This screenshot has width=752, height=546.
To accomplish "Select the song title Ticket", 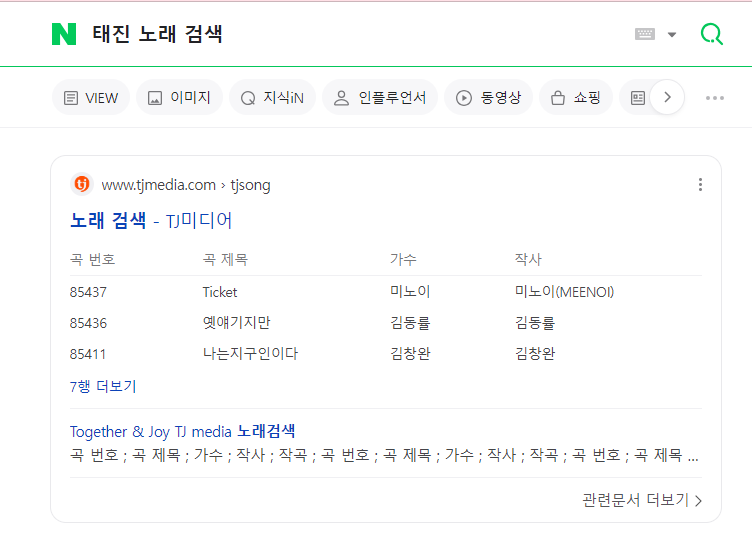I will pos(220,292).
